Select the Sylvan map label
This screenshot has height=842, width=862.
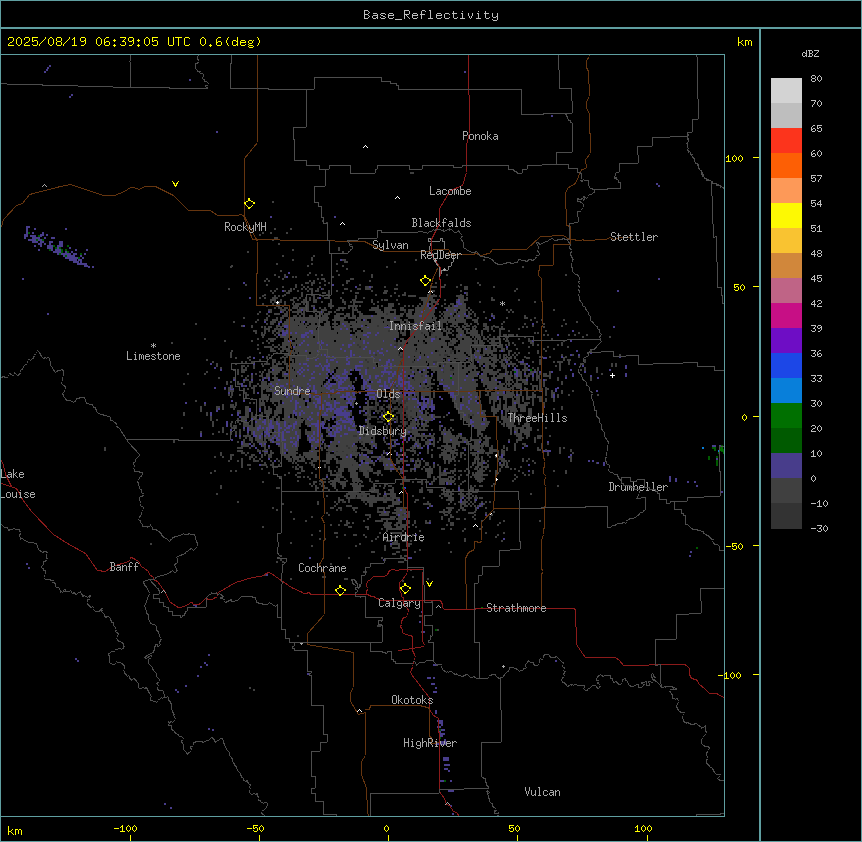click(x=390, y=245)
